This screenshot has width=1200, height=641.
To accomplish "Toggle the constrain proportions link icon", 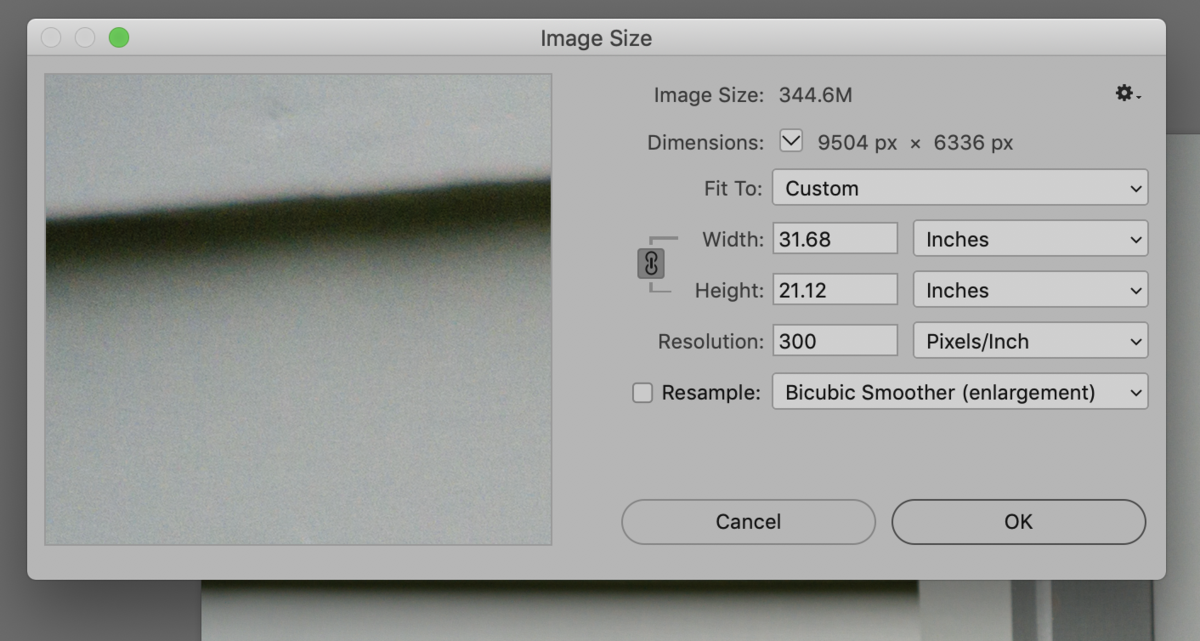I will 651,264.
